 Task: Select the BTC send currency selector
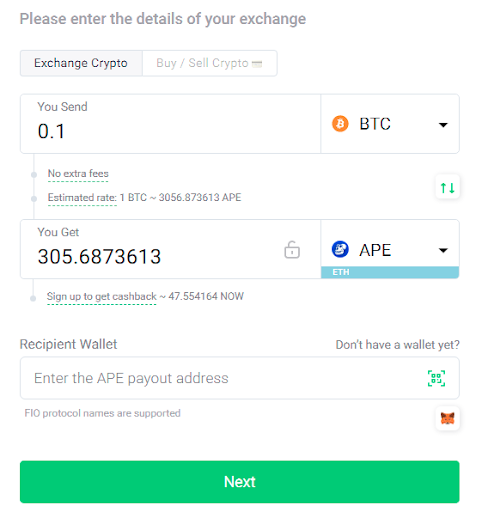click(x=390, y=124)
